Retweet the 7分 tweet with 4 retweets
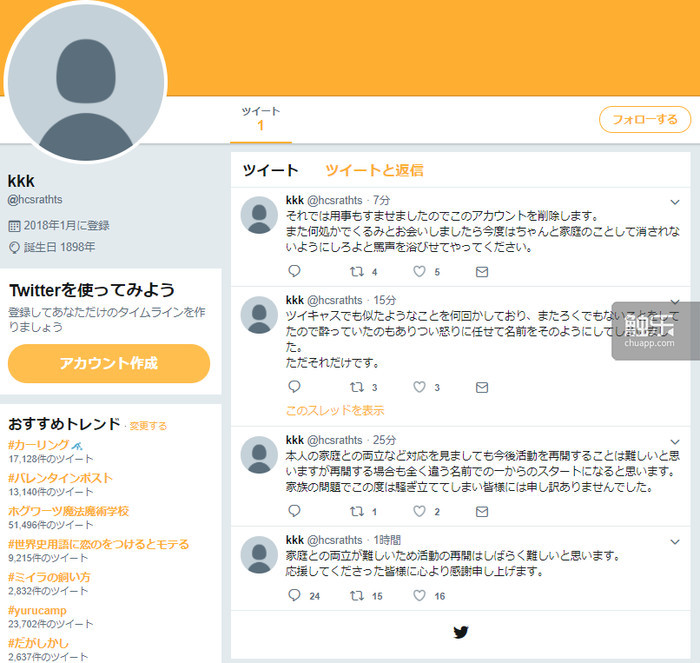The width and height of the screenshot is (700, 663). click(x=357, y=271)
